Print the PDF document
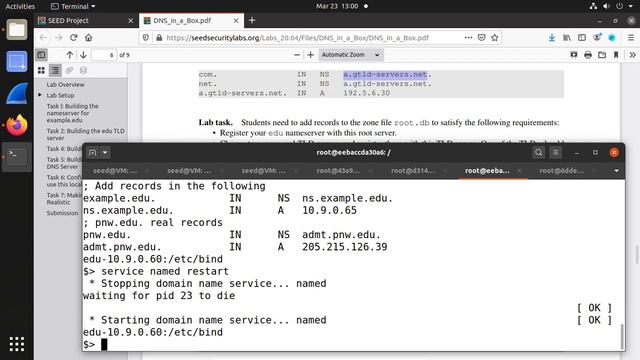 click(588, 55)
